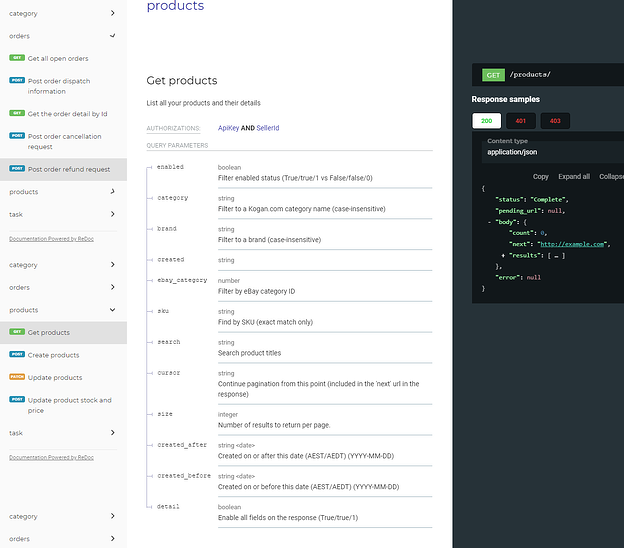The height and width of the screenshot is (548, 624).
Task: Click GET badge beside Get order detail by Id
Action: [x=16, y=113]
